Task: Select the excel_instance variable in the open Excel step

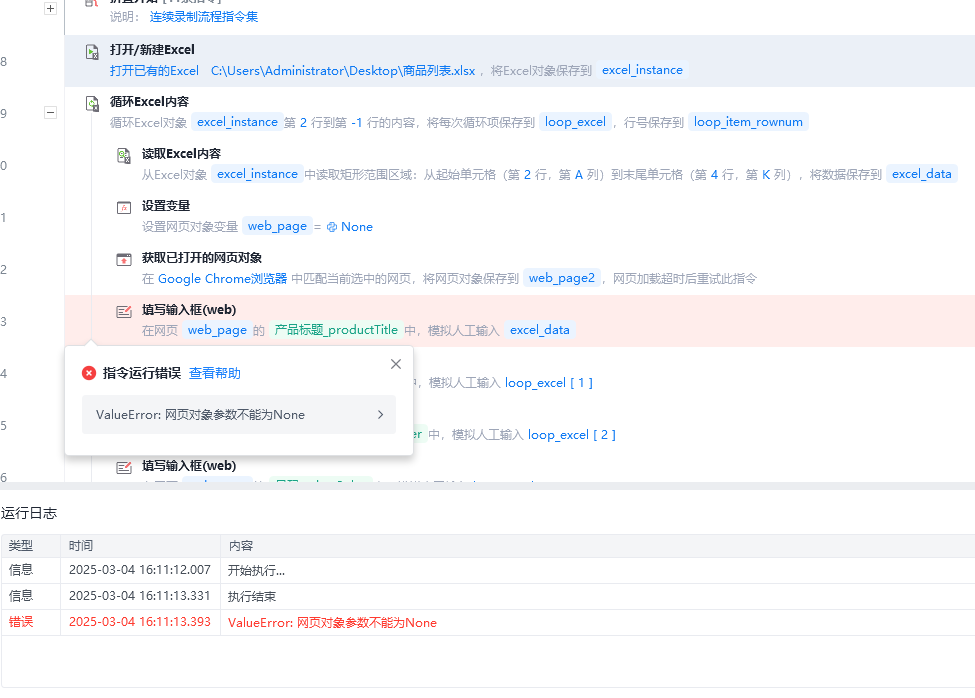Action: (x=642, y=70)
